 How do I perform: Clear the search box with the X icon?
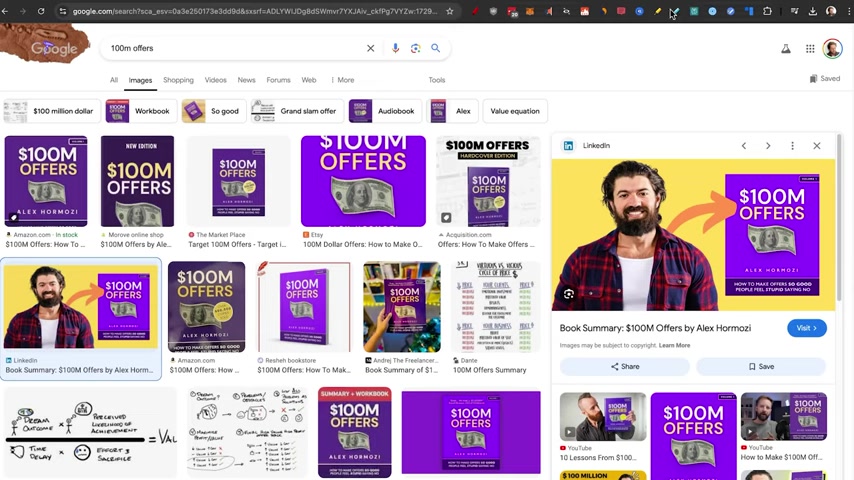370,48
